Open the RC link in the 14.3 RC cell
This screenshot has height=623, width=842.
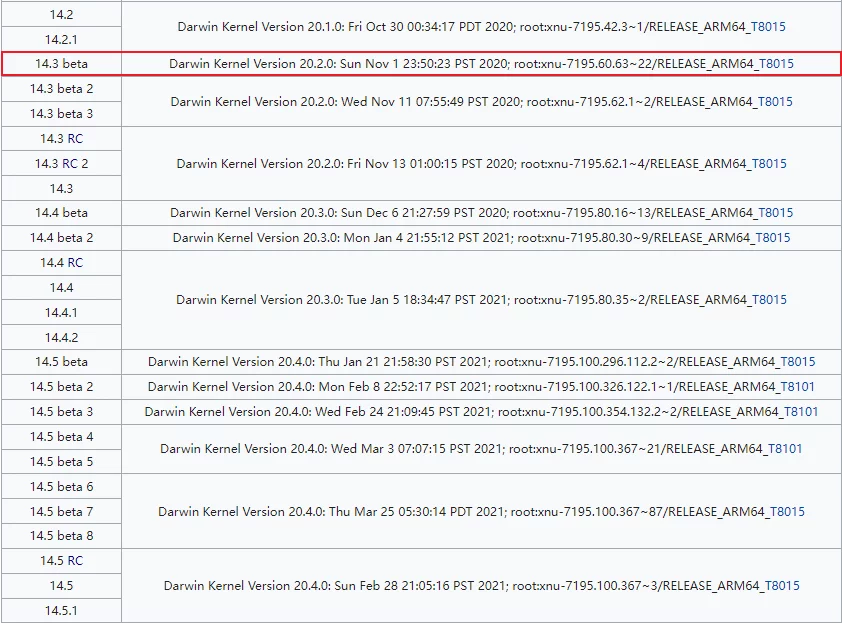click(x=75, y=139)
